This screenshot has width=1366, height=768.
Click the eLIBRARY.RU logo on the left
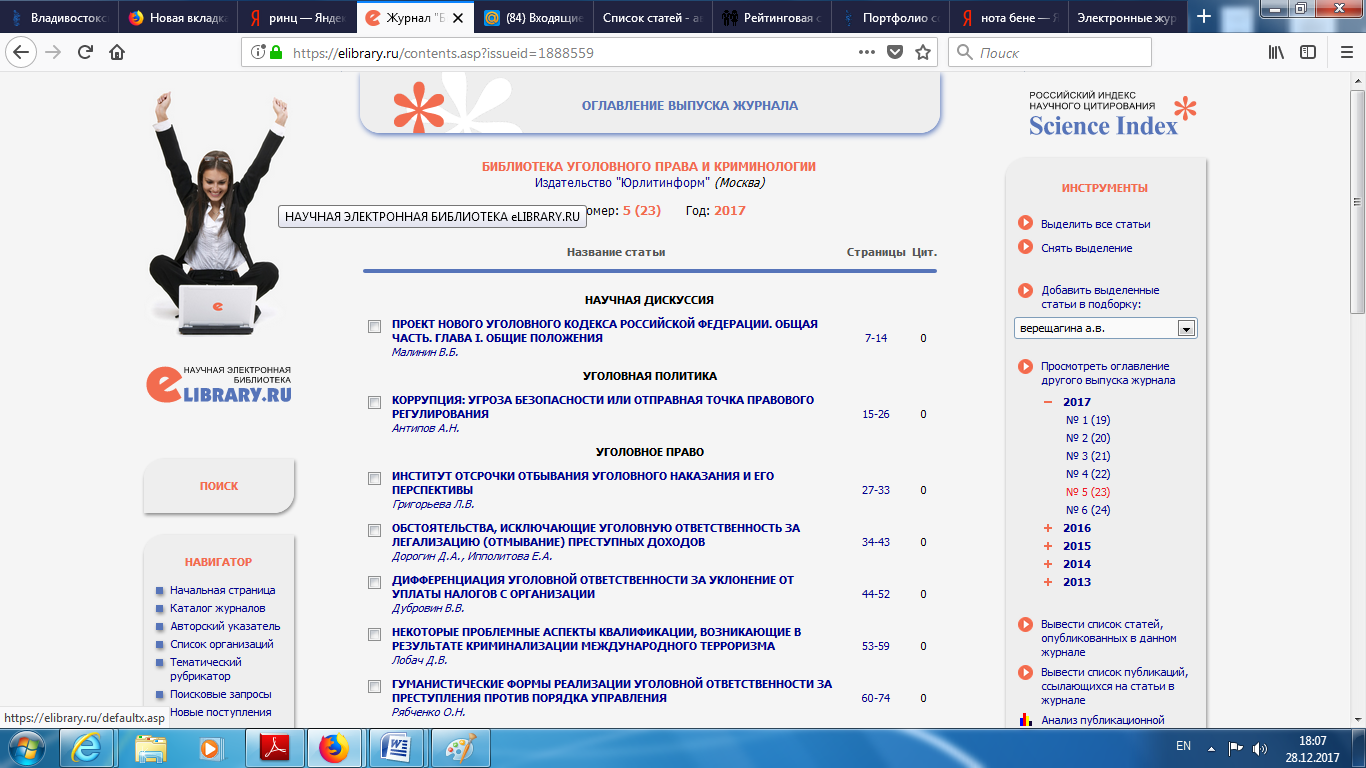[x=219, y=385]
